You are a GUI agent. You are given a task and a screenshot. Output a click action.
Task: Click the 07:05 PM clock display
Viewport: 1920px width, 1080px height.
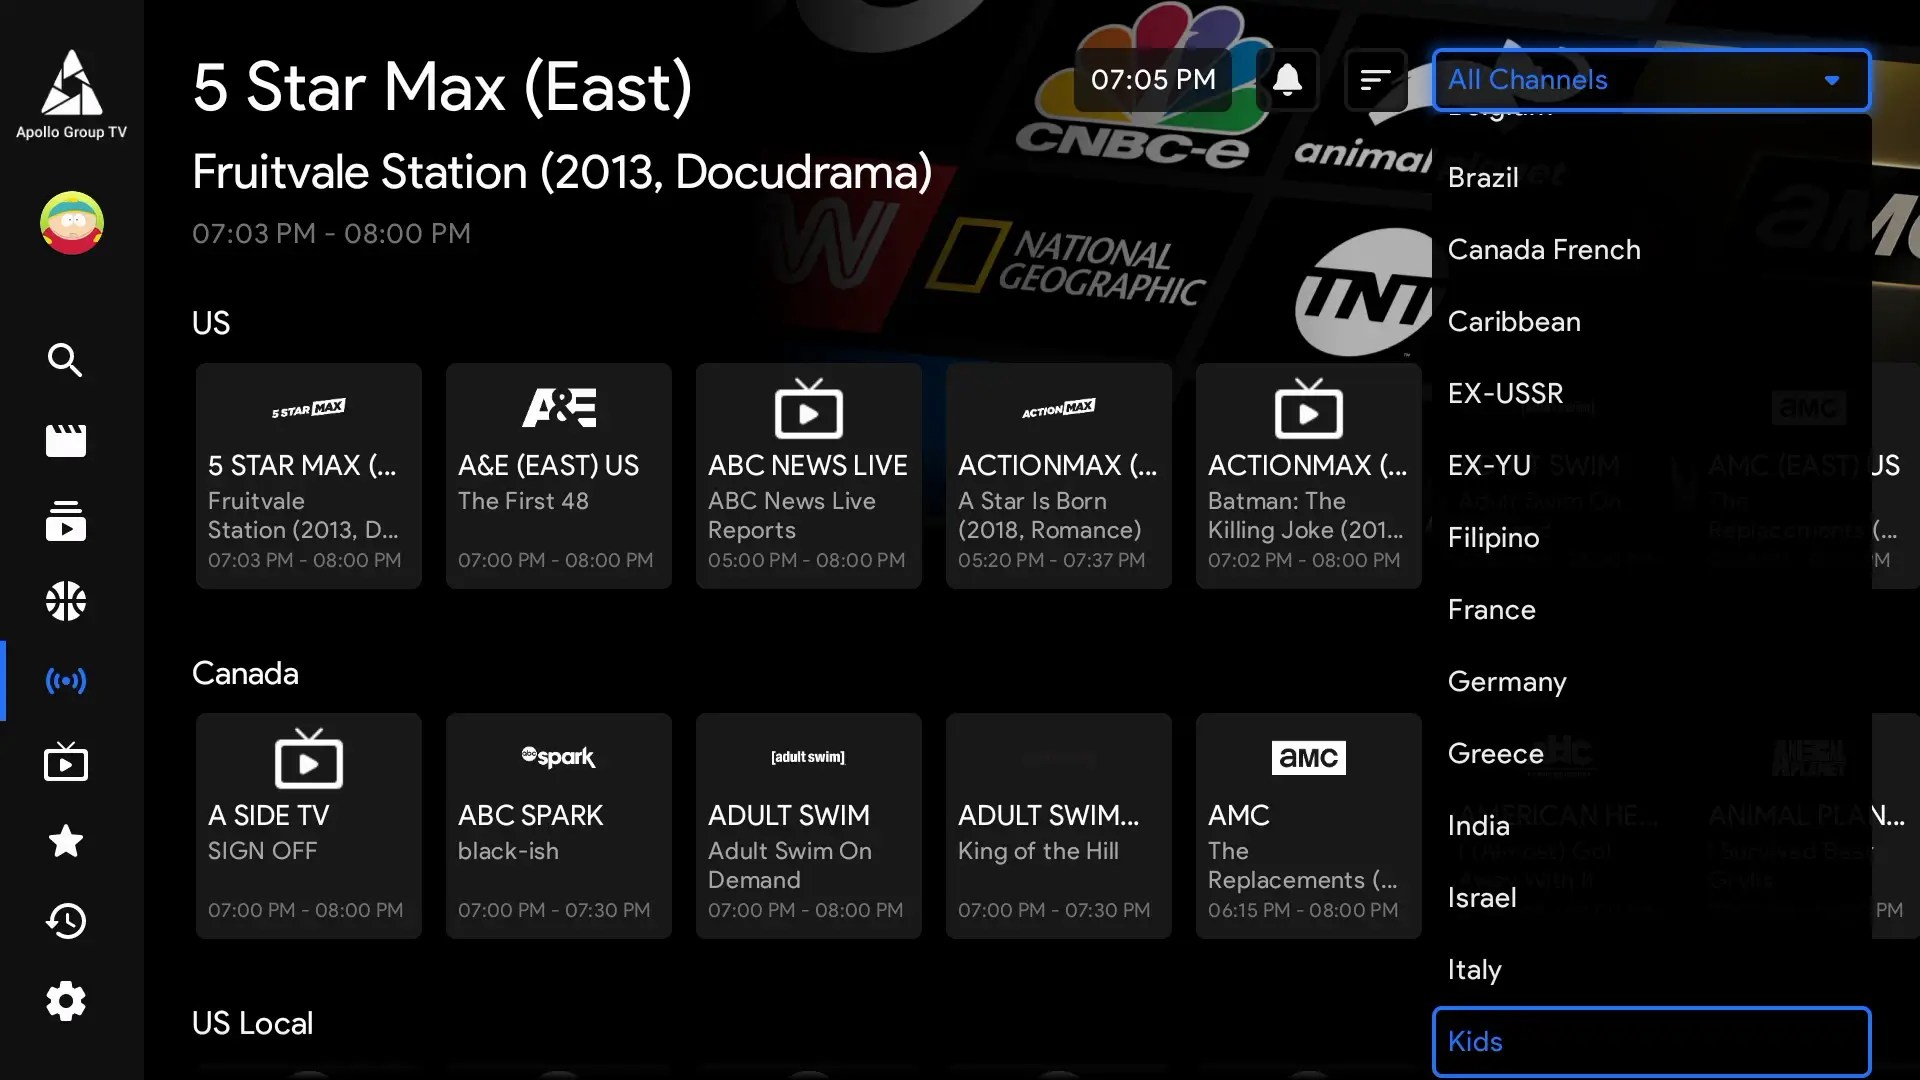click(x=1153, y=79)
